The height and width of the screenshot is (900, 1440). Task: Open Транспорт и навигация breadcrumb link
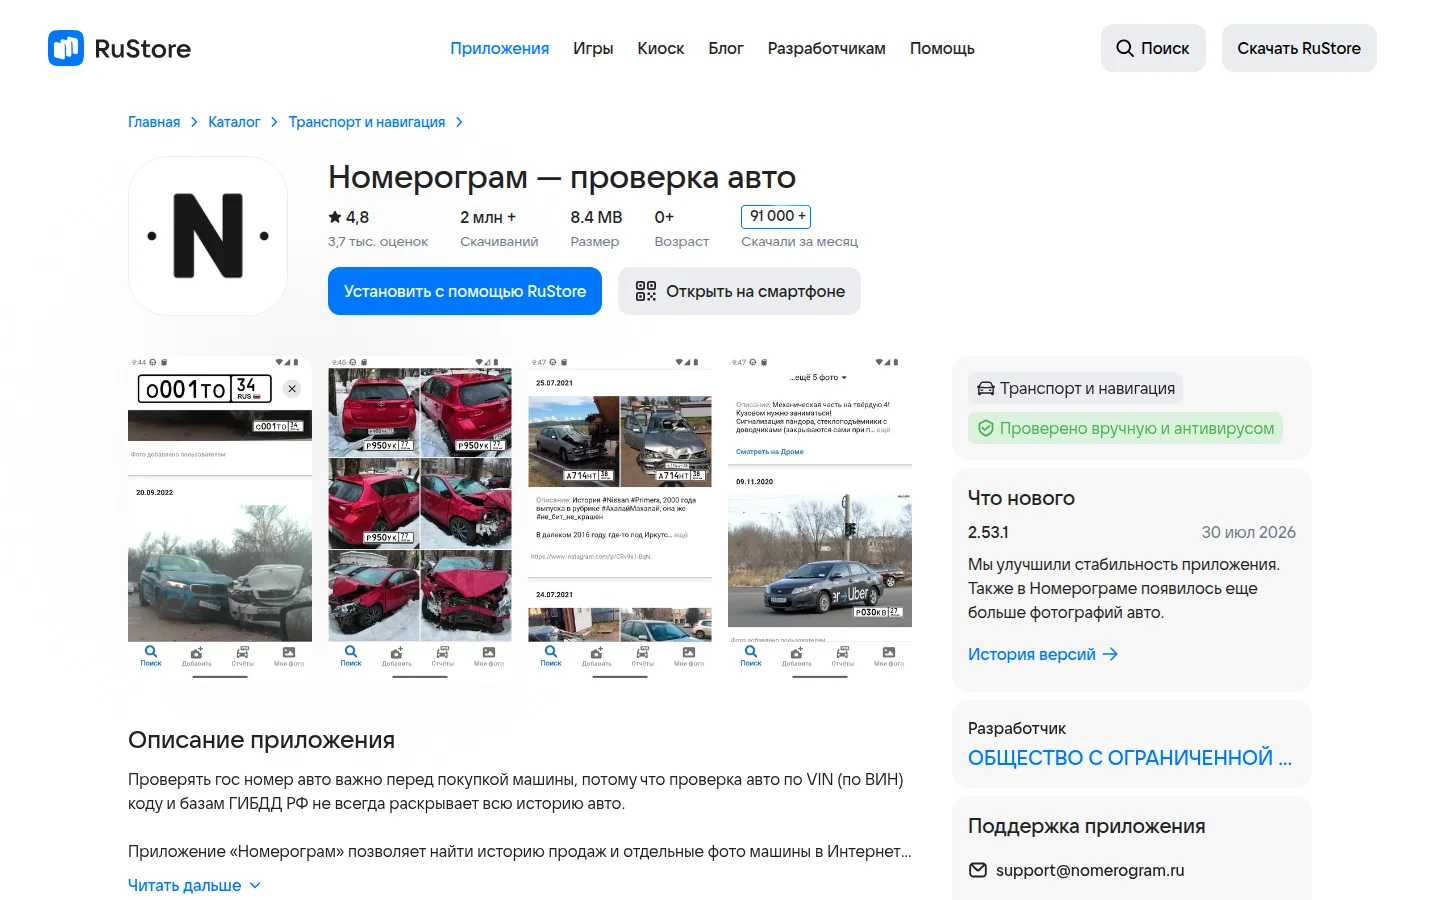pyautogui.click(x=367, y=122)
